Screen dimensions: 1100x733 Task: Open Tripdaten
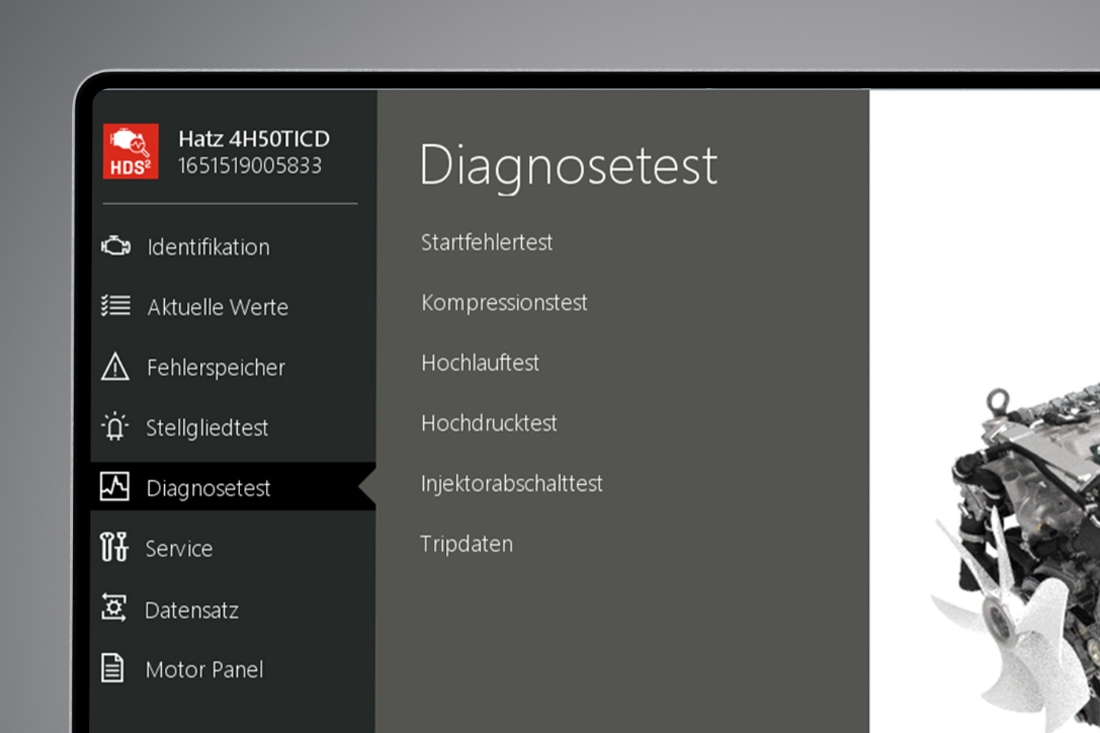467,544
